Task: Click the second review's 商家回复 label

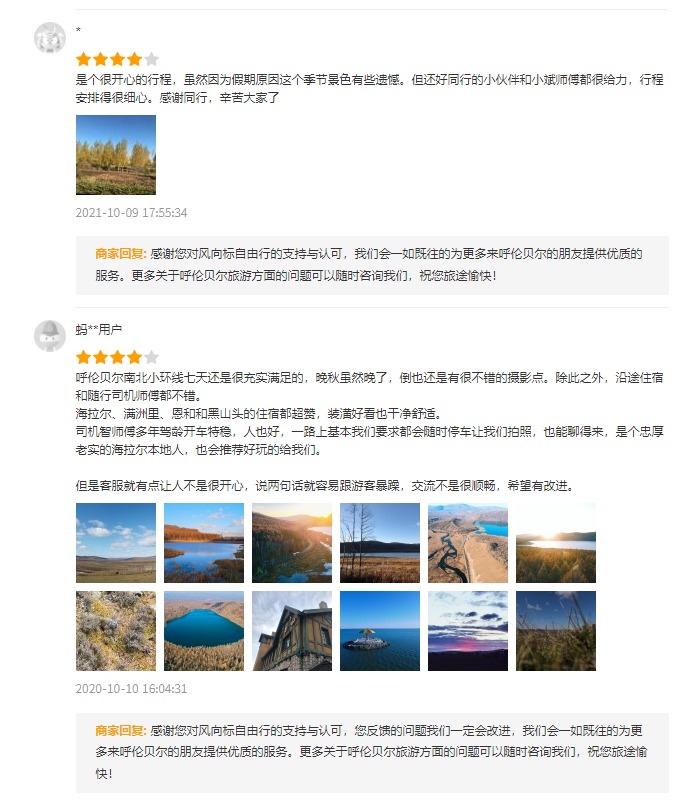Action: (121, 731)
